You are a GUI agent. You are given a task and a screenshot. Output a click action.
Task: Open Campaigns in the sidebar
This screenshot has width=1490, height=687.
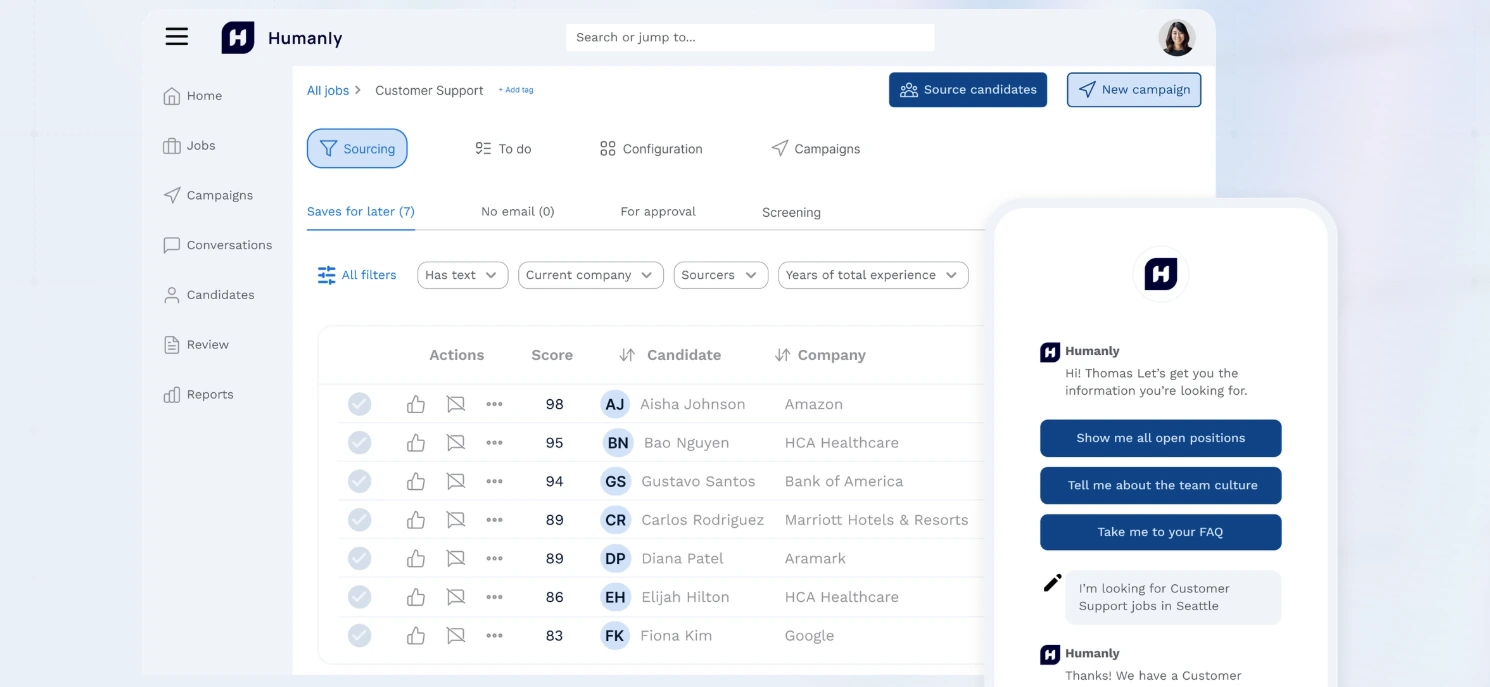pos(208,195)
